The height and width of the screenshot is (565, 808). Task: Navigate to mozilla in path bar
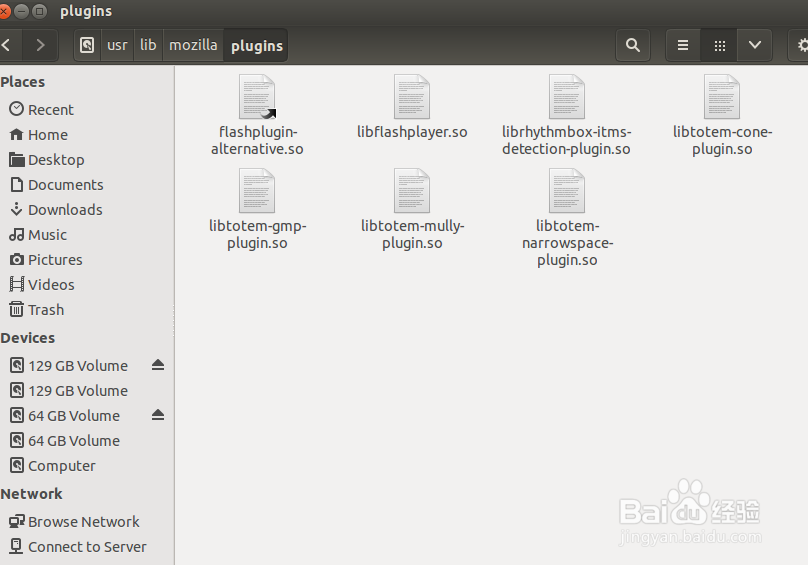coord(193,45)
